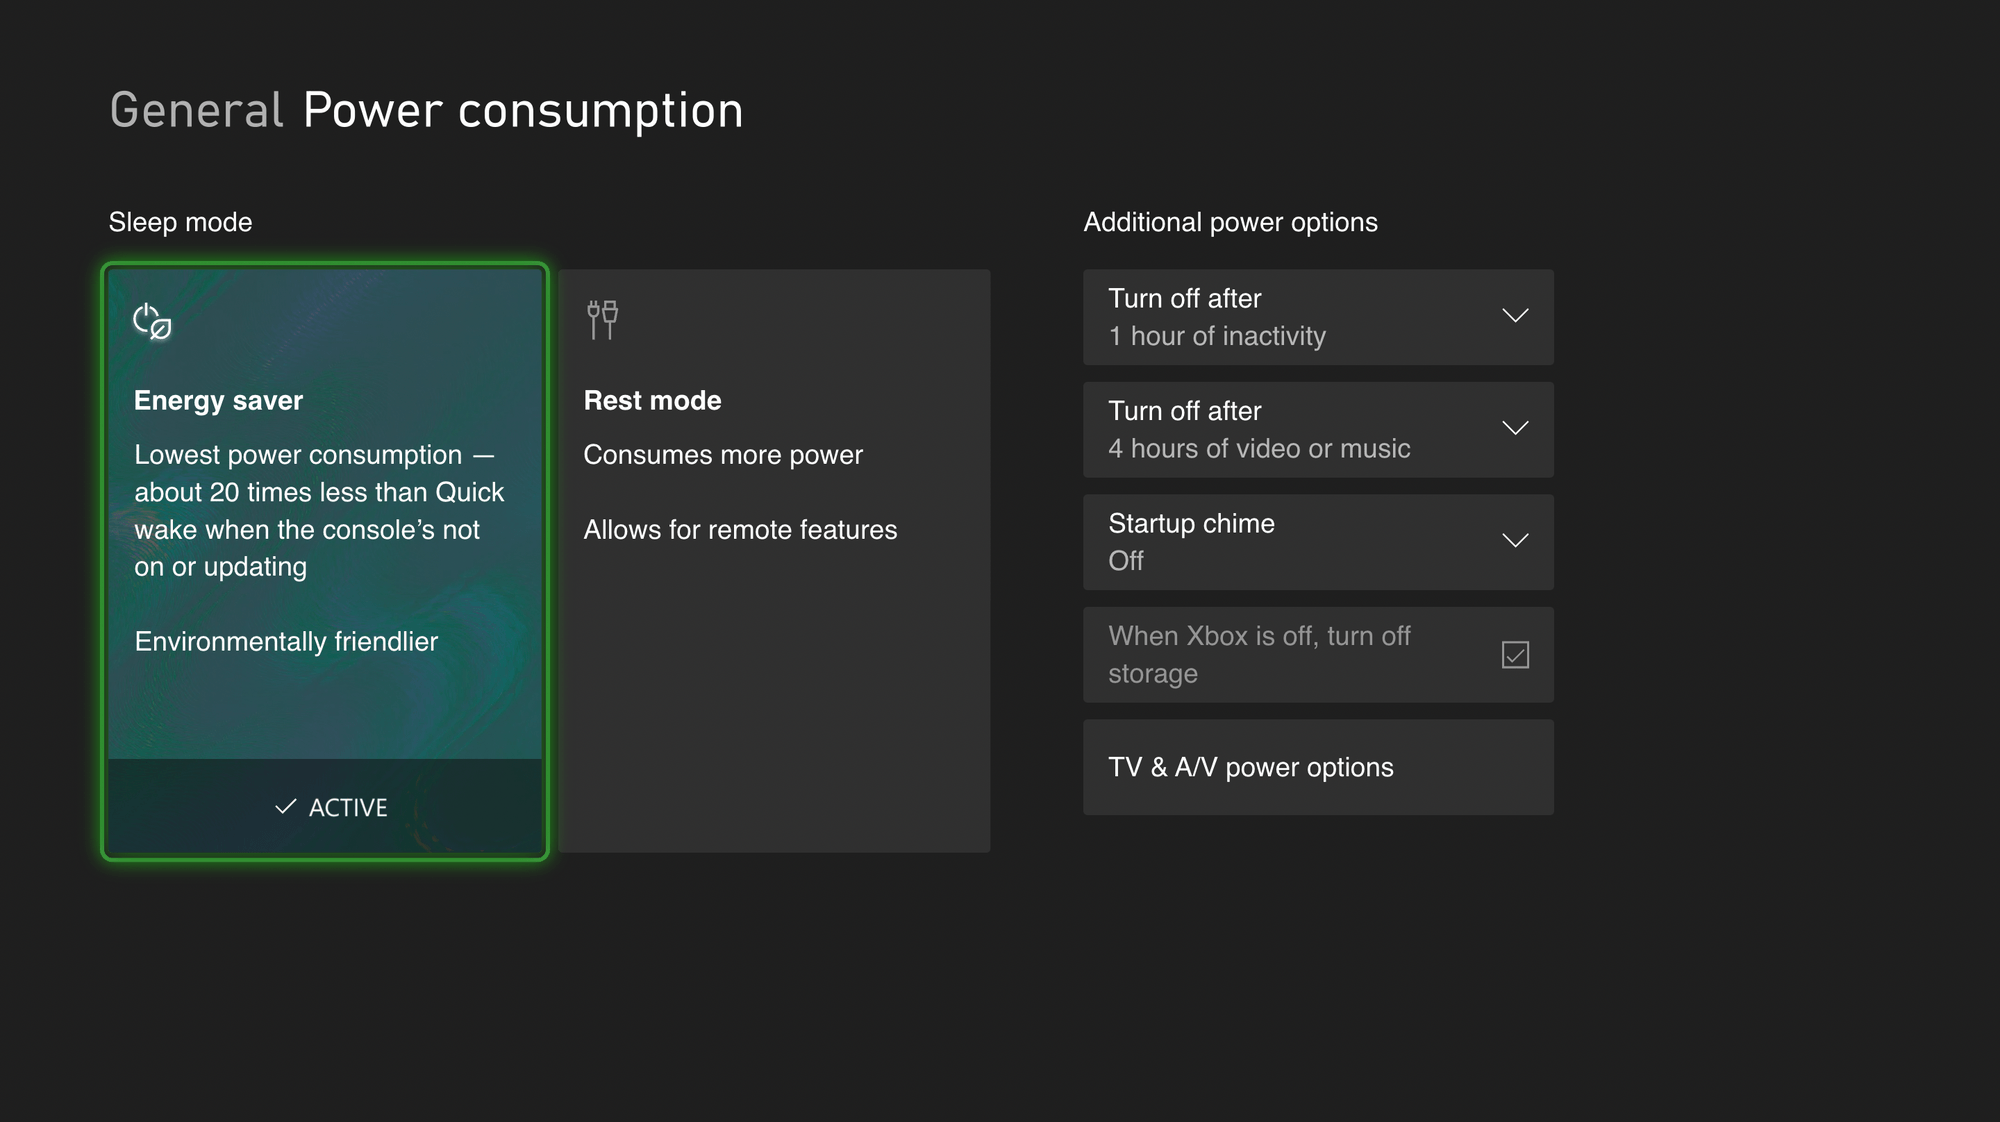
Task: Open the Startup chime dropdown
Action: 1317,541
